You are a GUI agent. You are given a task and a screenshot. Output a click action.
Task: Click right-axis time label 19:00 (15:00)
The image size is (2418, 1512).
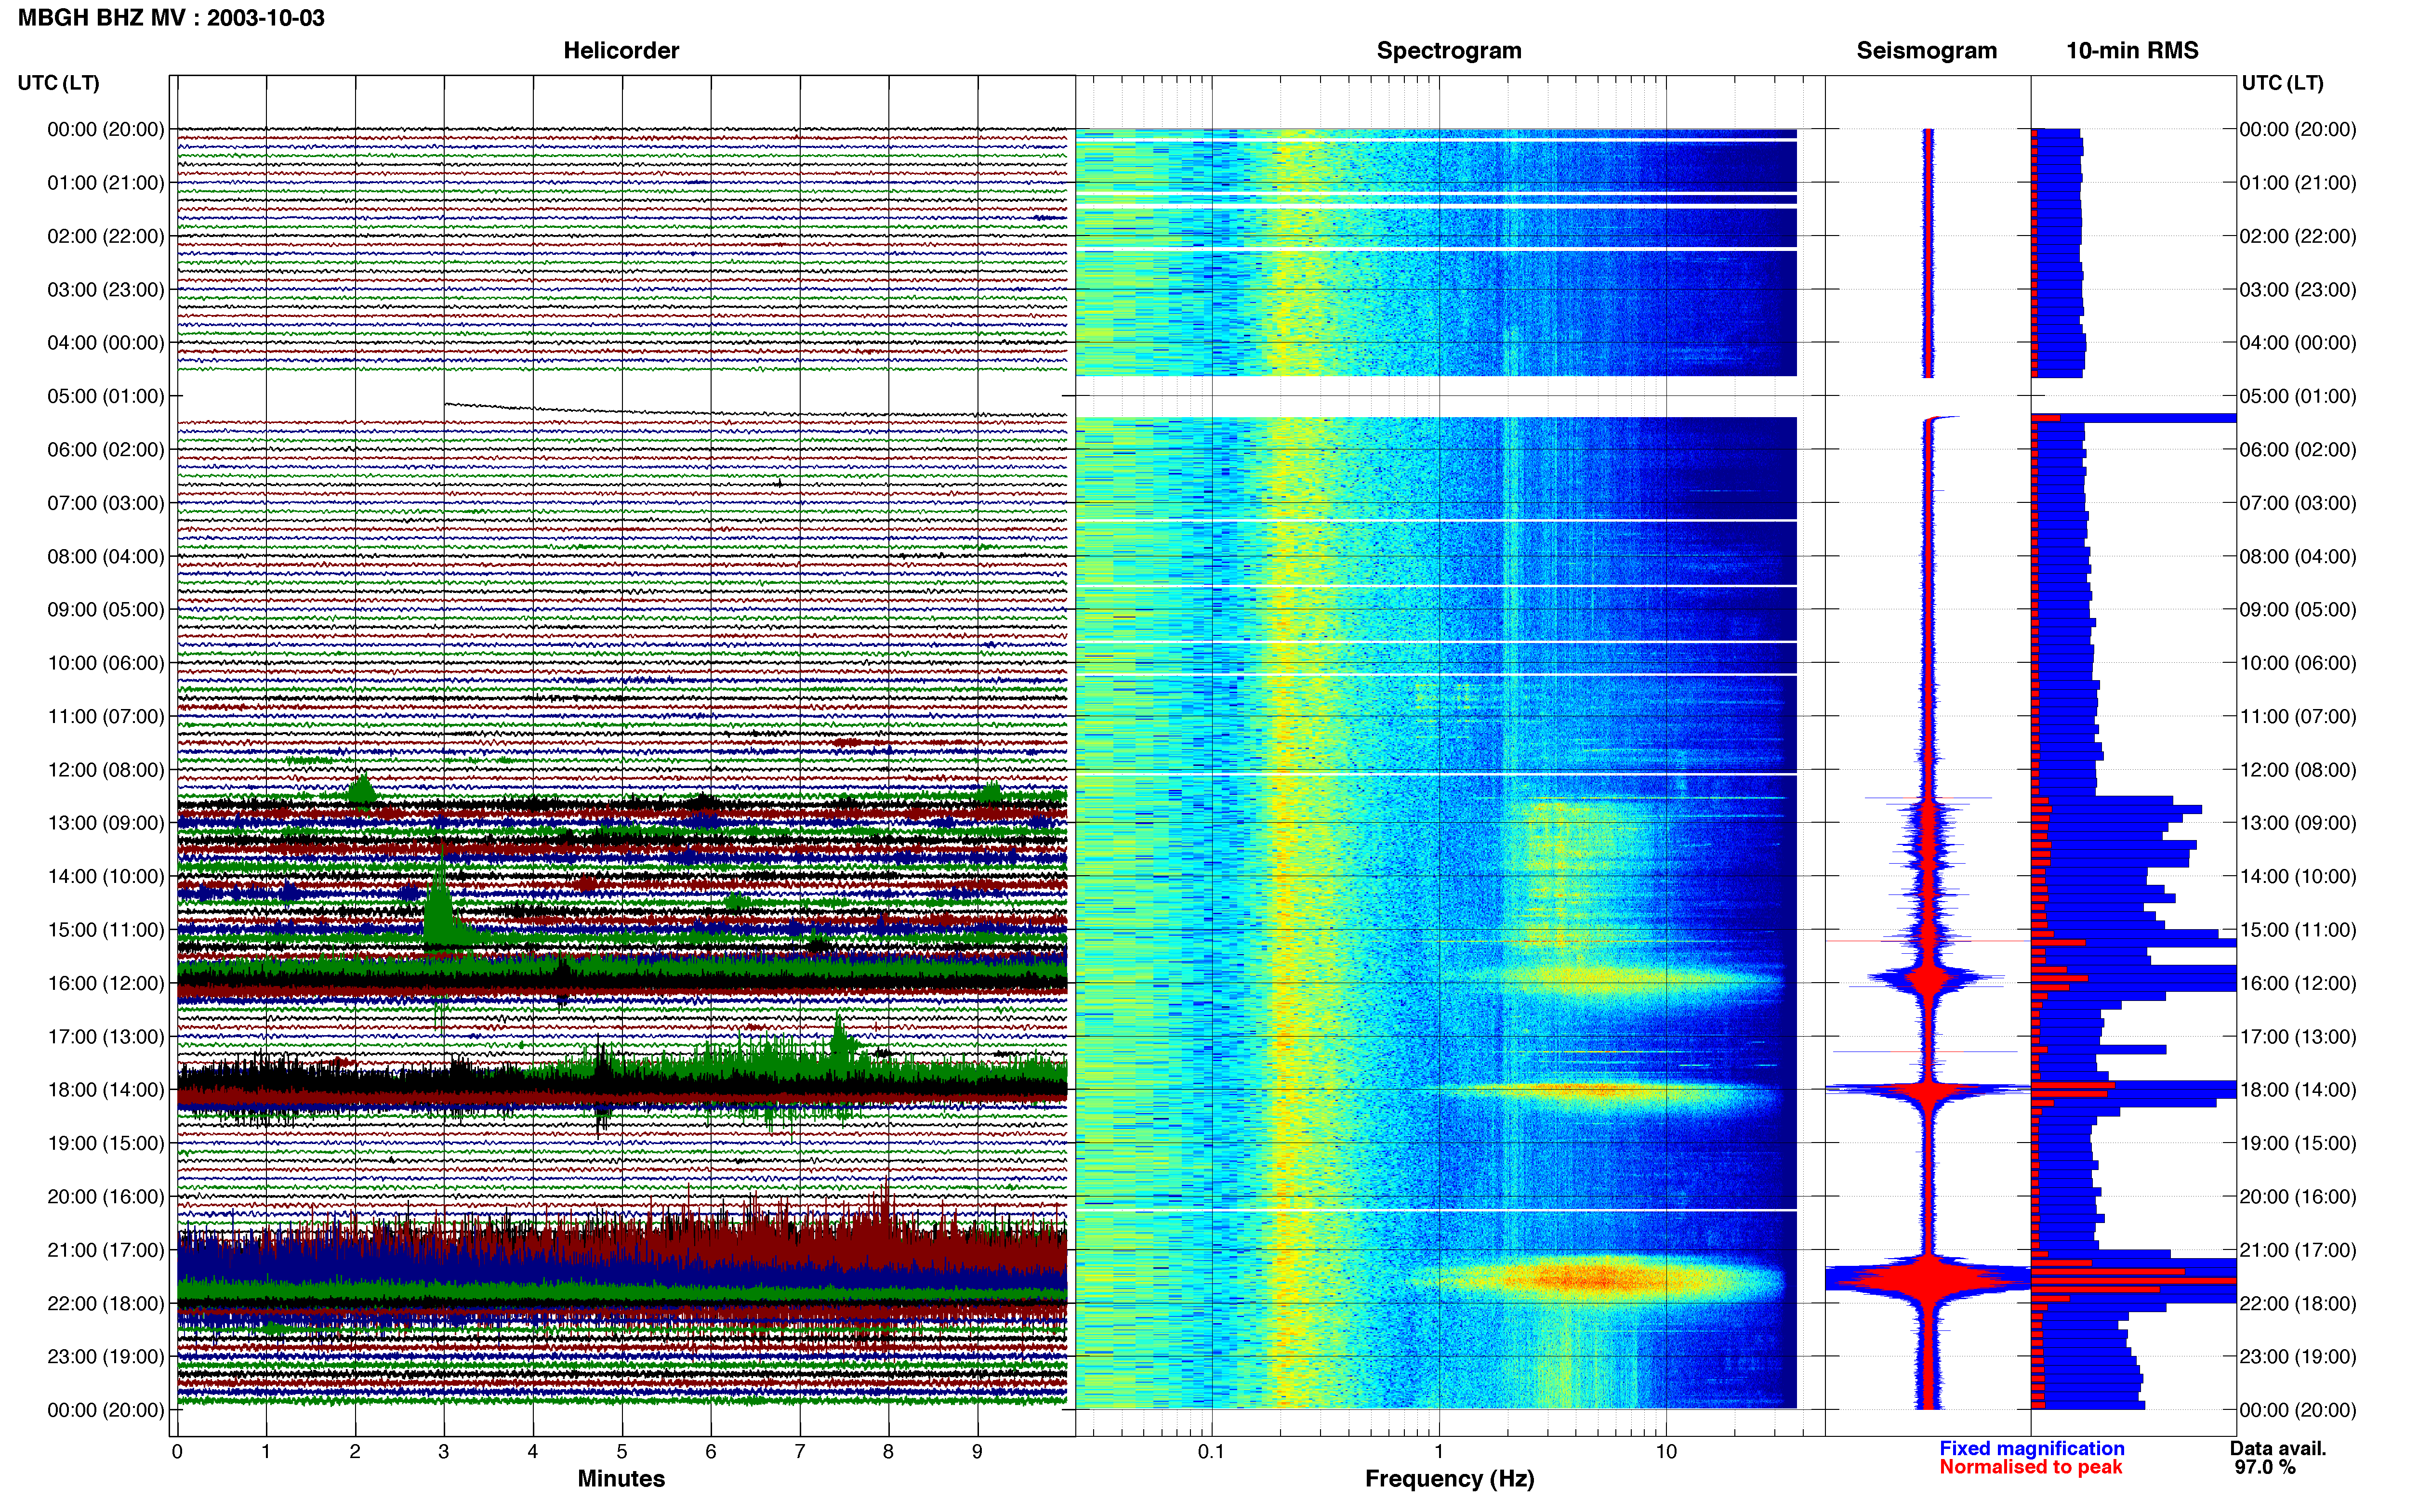[2298, 1143]
